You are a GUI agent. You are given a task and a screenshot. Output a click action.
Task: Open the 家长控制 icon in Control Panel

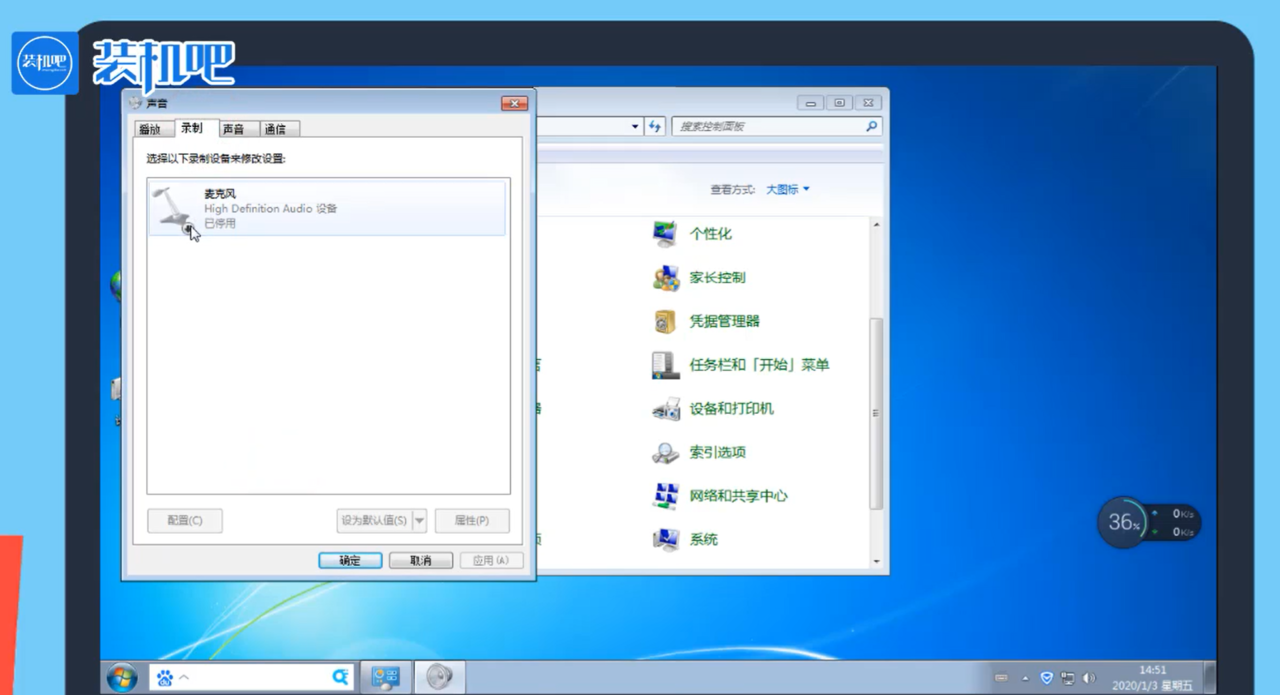(665, 277)
